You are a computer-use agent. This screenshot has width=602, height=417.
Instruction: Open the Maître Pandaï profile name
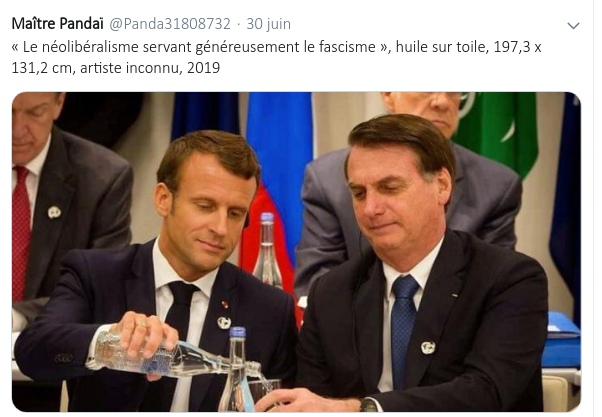pyautogui.click(x=58, y=24)
